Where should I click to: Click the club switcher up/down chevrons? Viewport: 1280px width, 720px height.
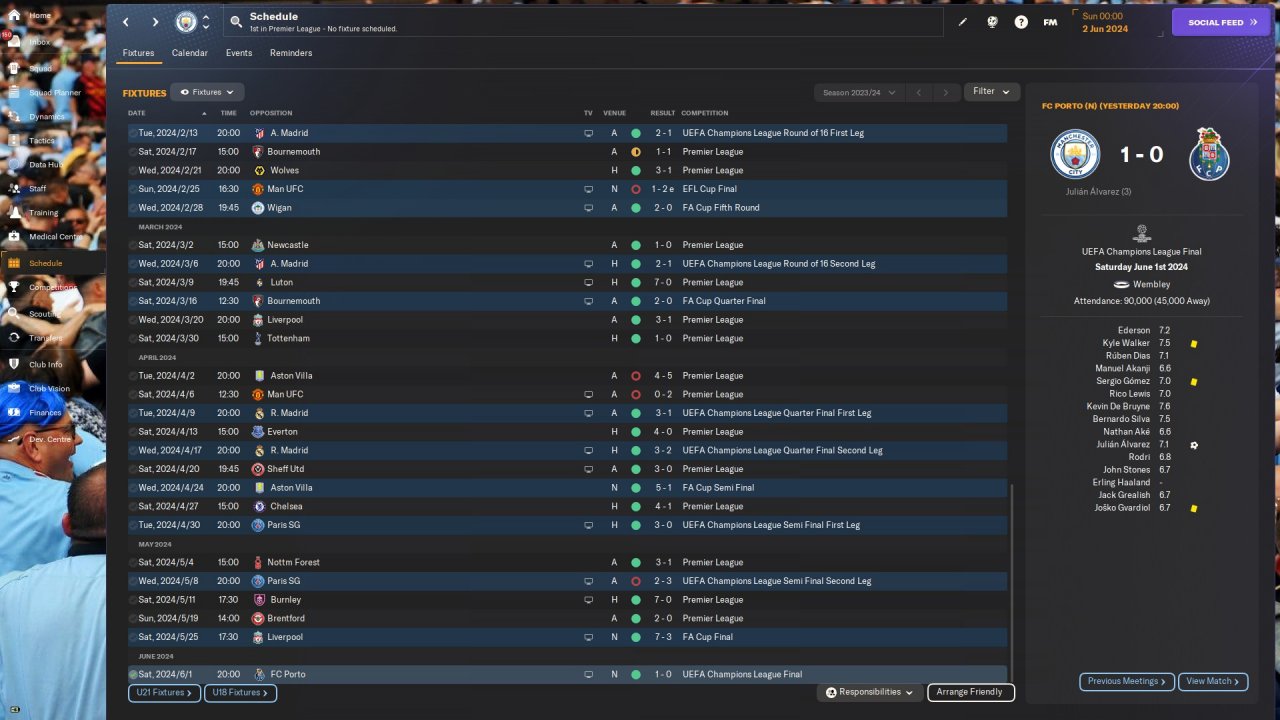tap(206, 22)
